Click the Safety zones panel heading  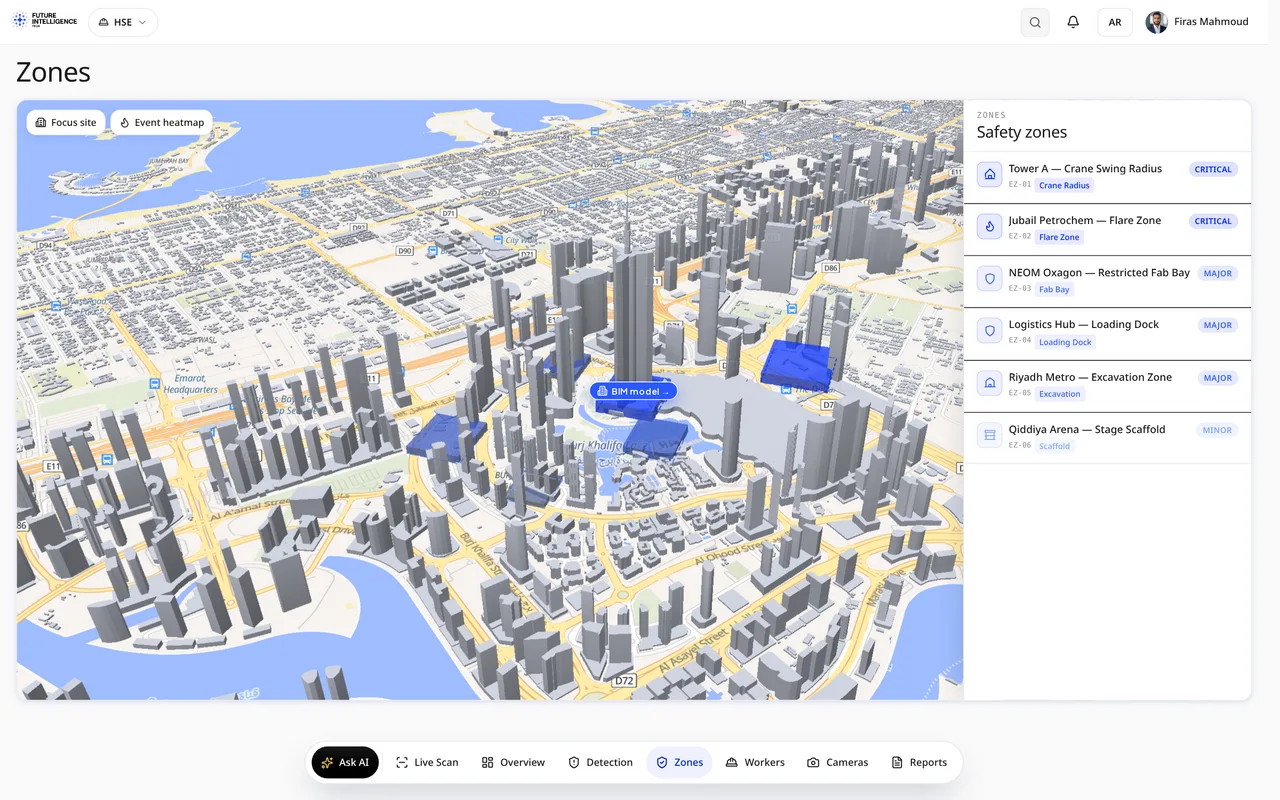1022,132
